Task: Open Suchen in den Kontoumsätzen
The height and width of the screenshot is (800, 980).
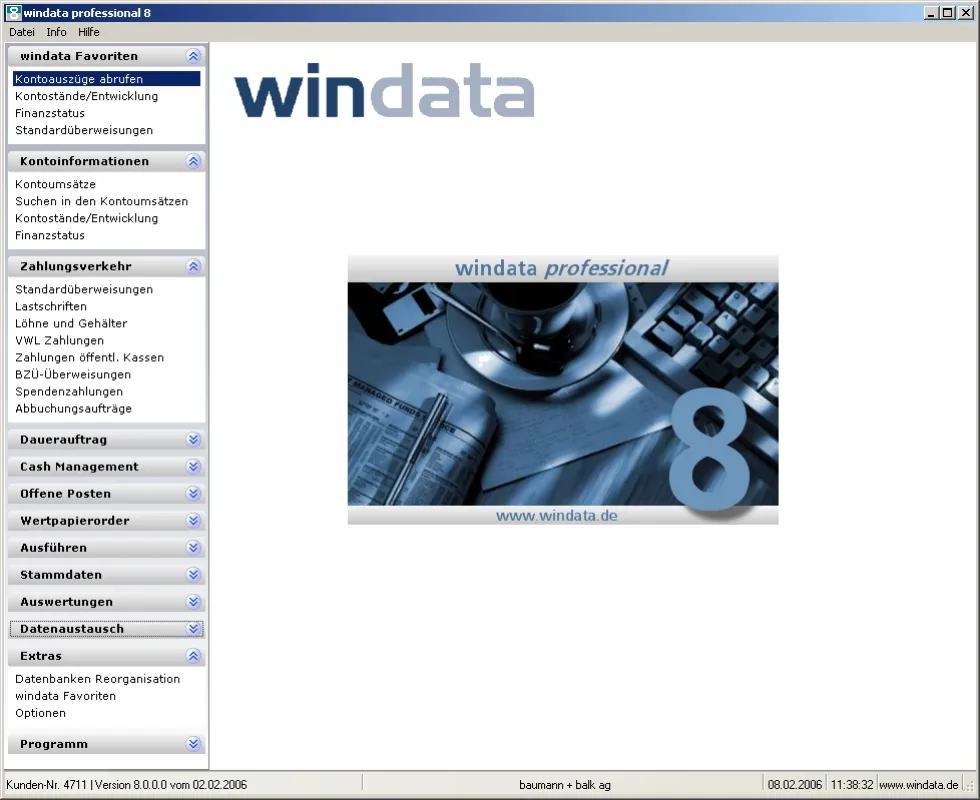Action: (x=101, y=201)
